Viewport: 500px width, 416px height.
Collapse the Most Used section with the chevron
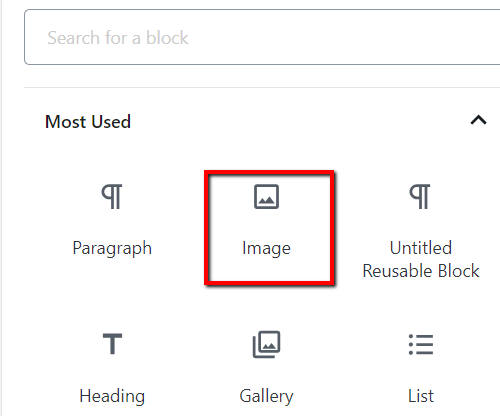[479, 120]
